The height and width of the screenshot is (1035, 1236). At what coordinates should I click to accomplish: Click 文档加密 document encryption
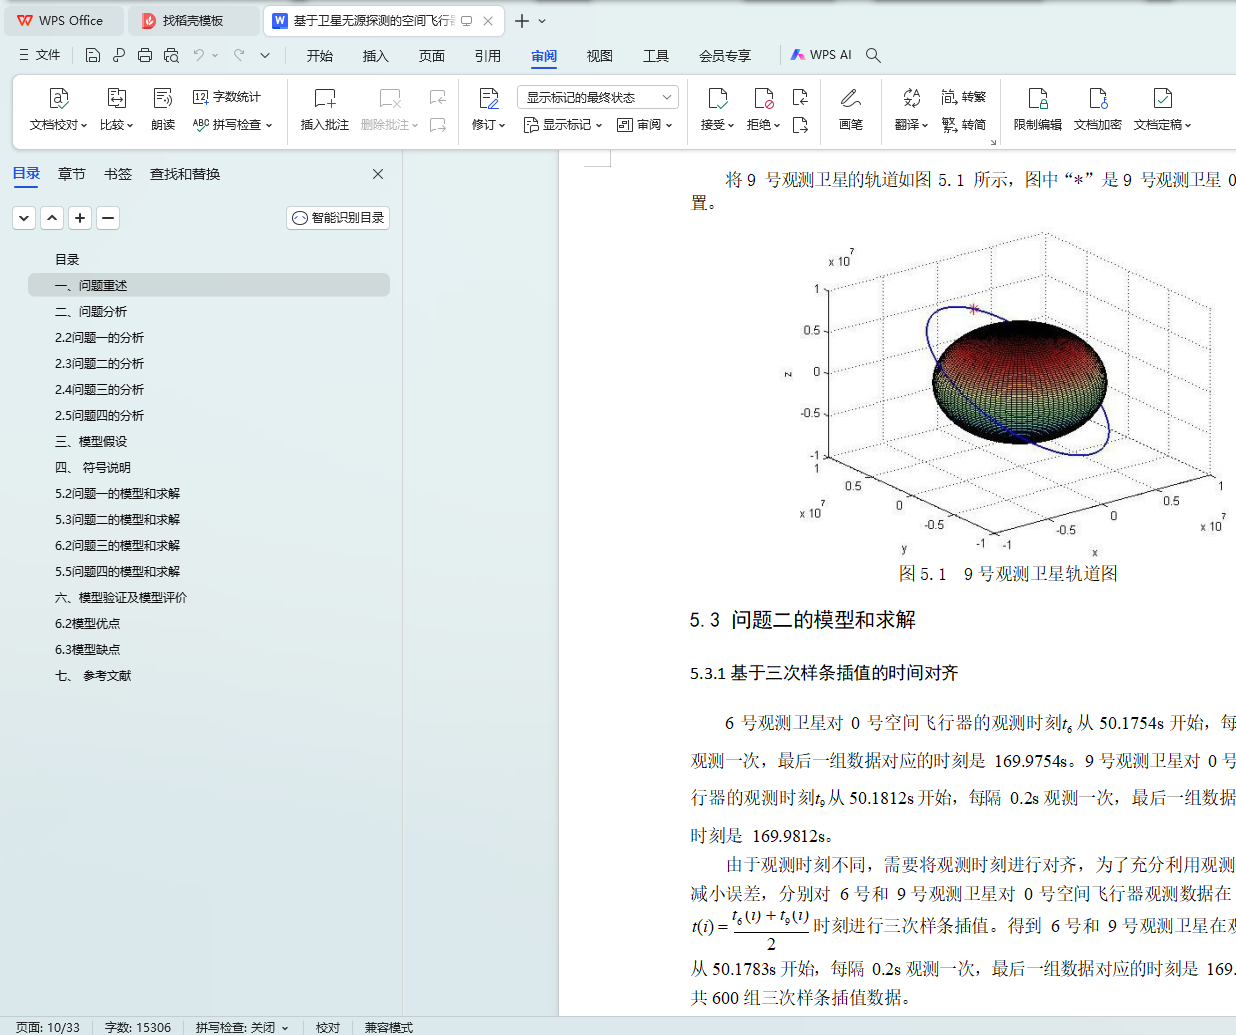pyautogui.click(x=1098, y=109)
